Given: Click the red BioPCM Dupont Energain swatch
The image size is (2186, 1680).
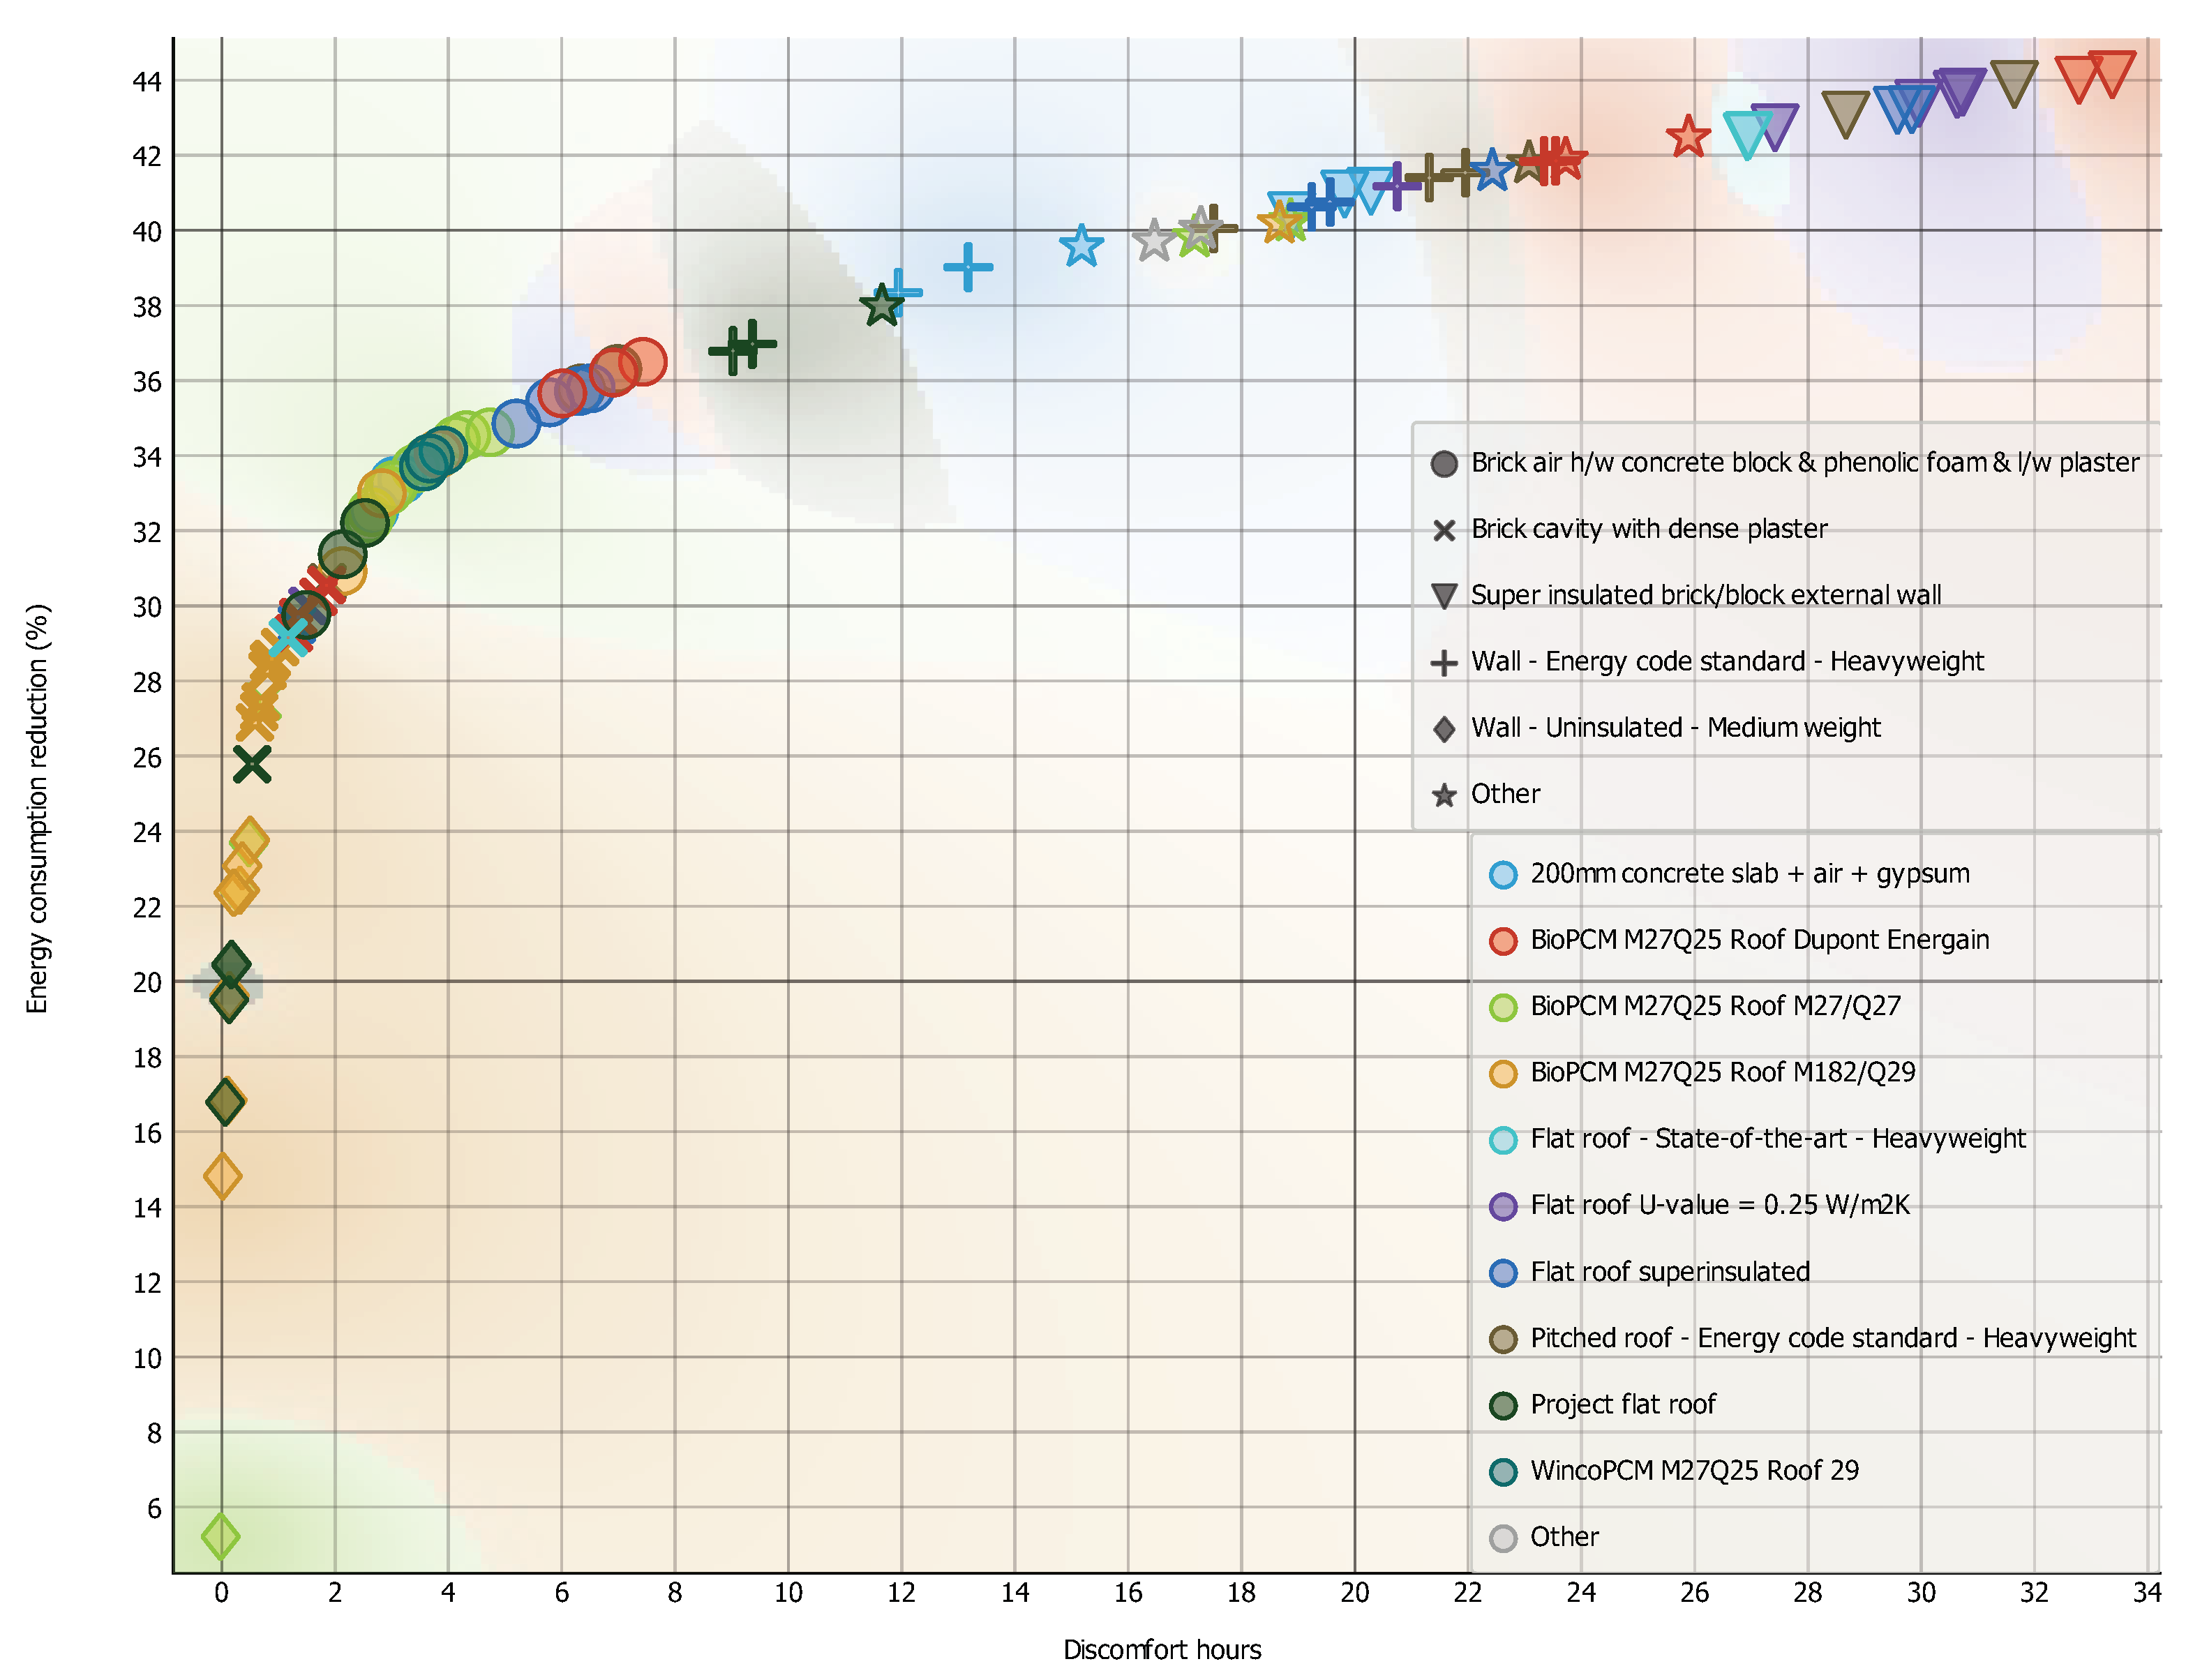Looking at the screenshot, I should pos(1502,941).
